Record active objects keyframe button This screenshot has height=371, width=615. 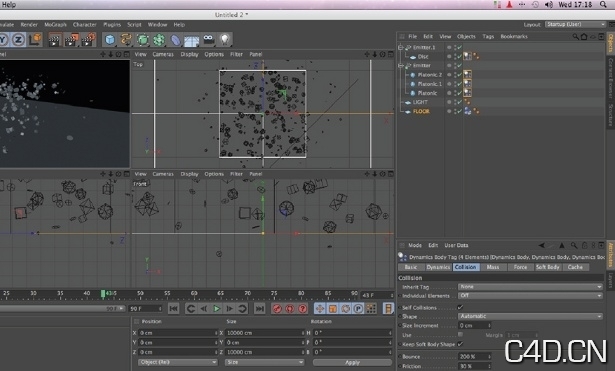tap(277, 309)
